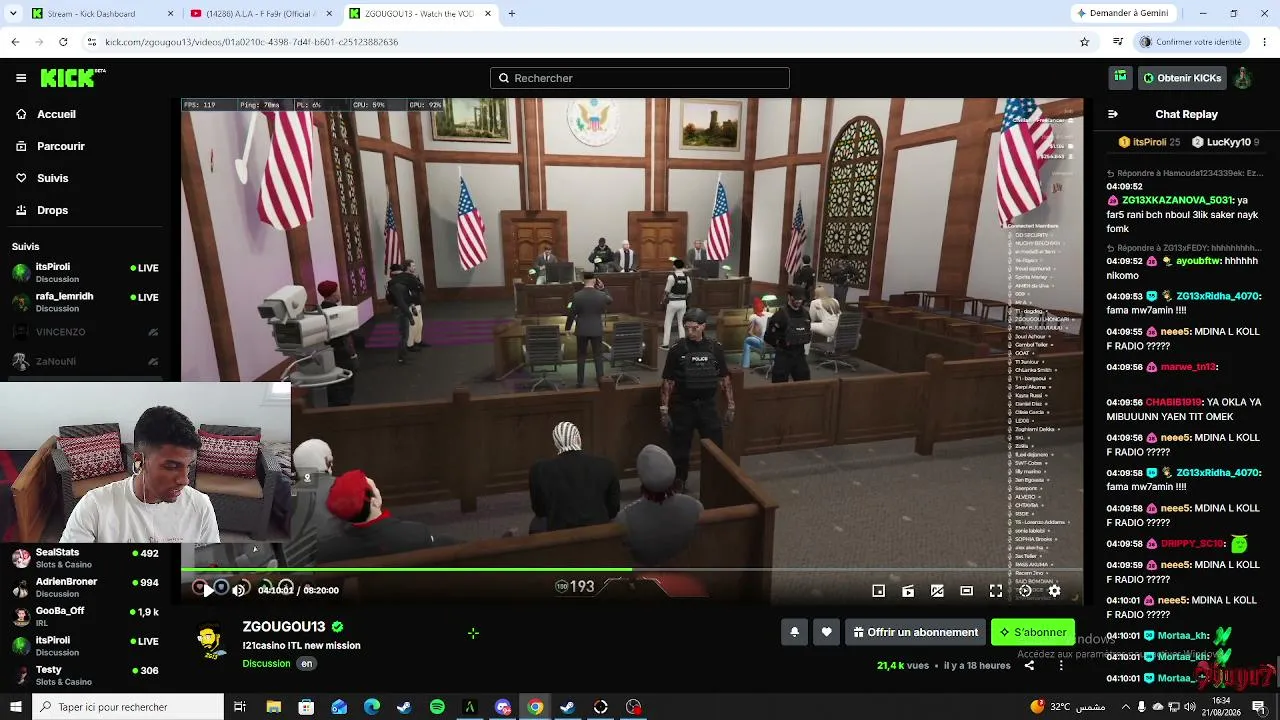Viewport: 1280px width, 720px height.
Task: Click the 'en' language tag
Action: tap(307, 664)
